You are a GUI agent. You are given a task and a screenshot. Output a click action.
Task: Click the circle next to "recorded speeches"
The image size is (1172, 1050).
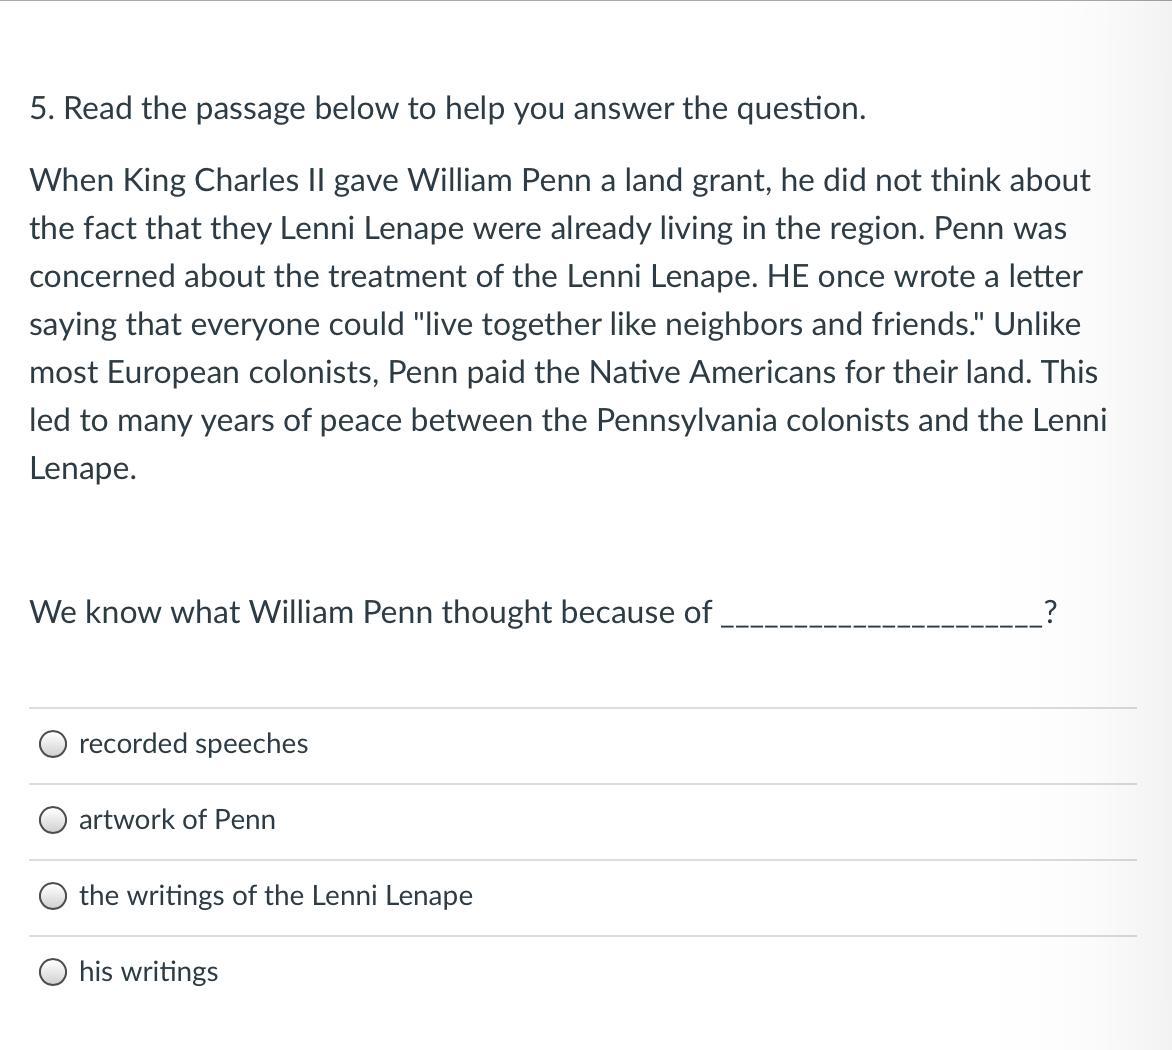point(52,744)
